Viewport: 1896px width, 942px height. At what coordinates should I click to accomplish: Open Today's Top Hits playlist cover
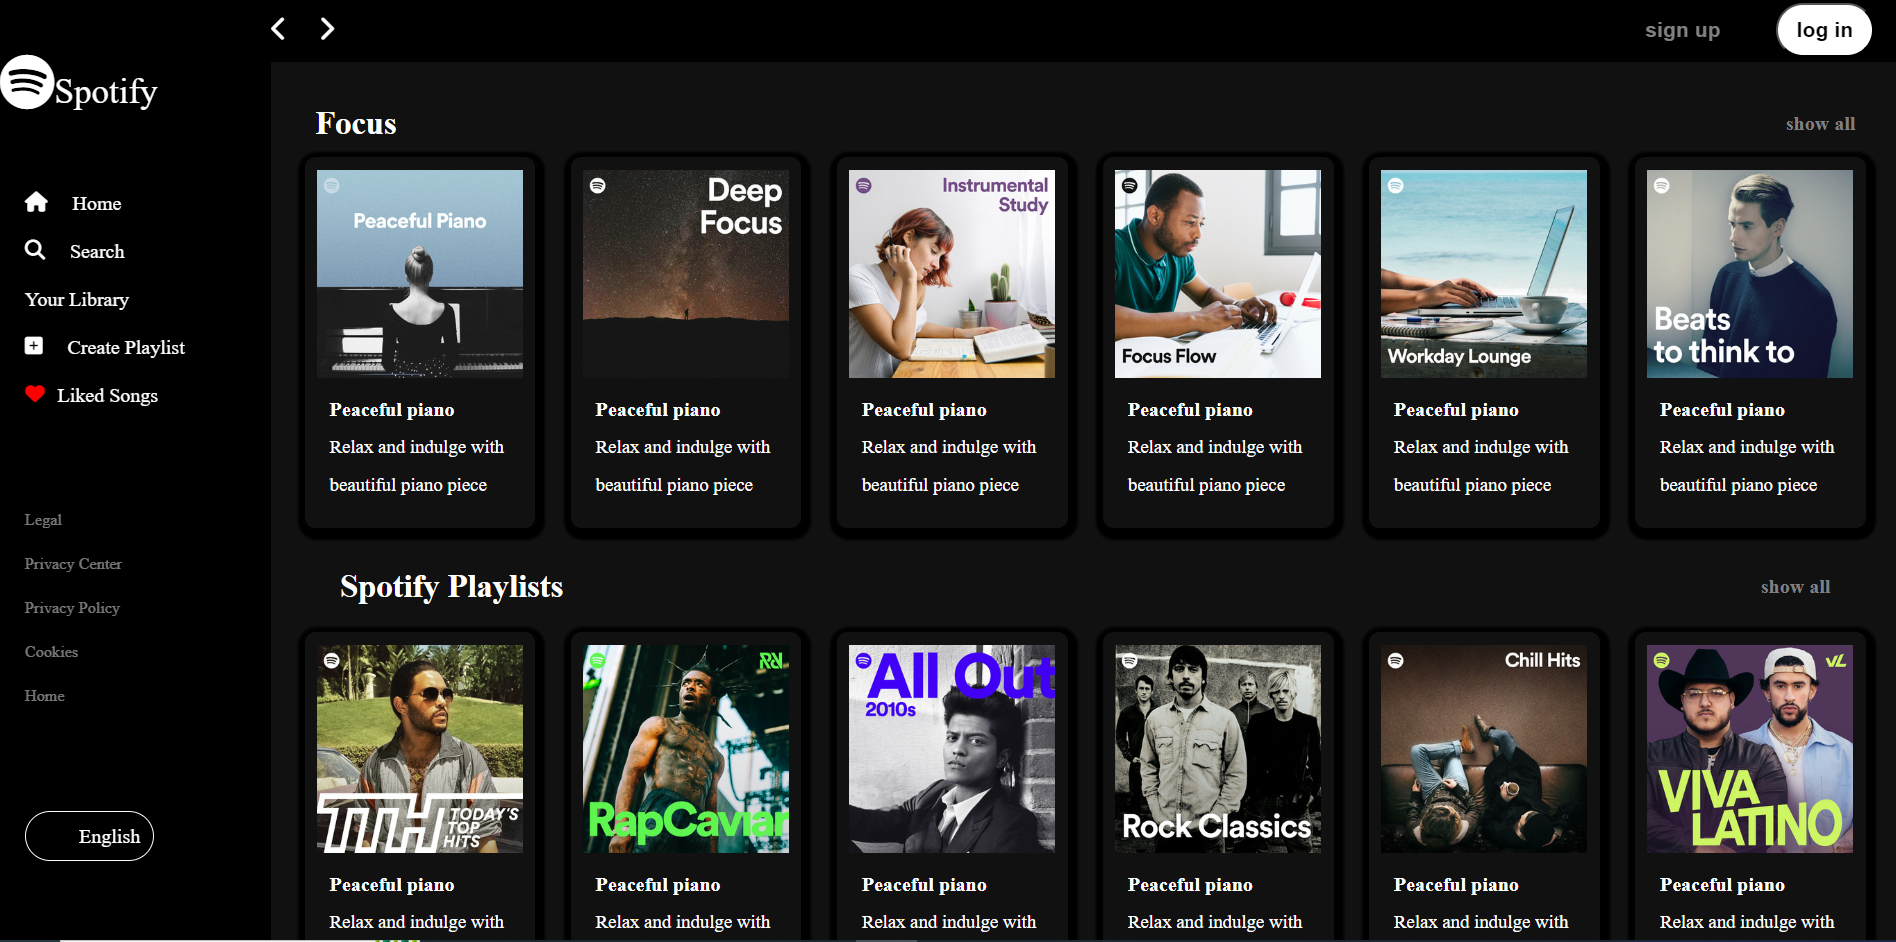click(420, 749)
